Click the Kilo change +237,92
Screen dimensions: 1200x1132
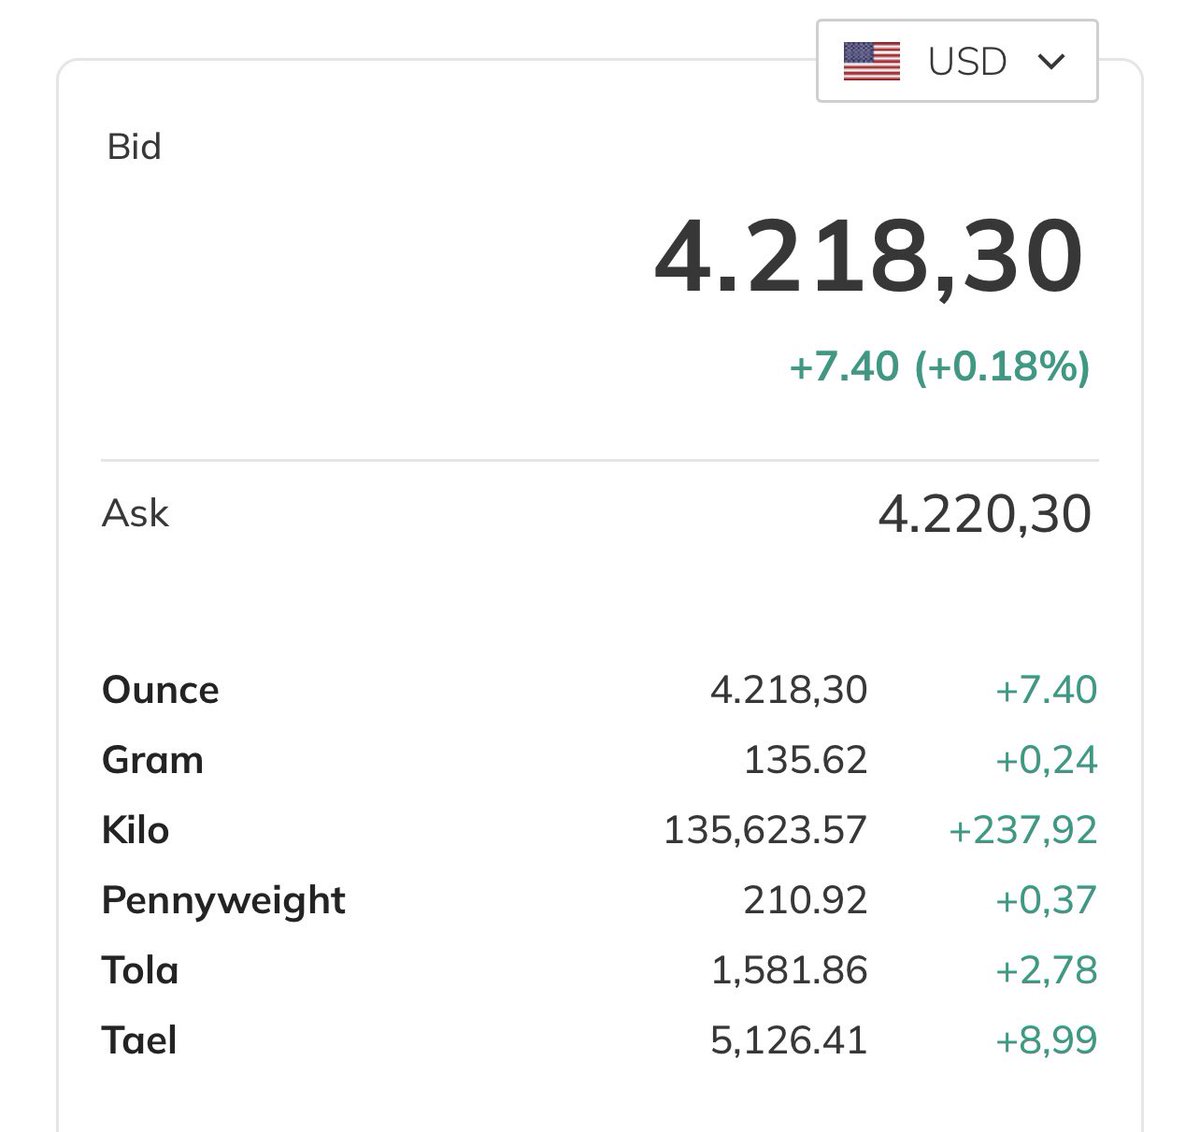[x=1022, y=831]
